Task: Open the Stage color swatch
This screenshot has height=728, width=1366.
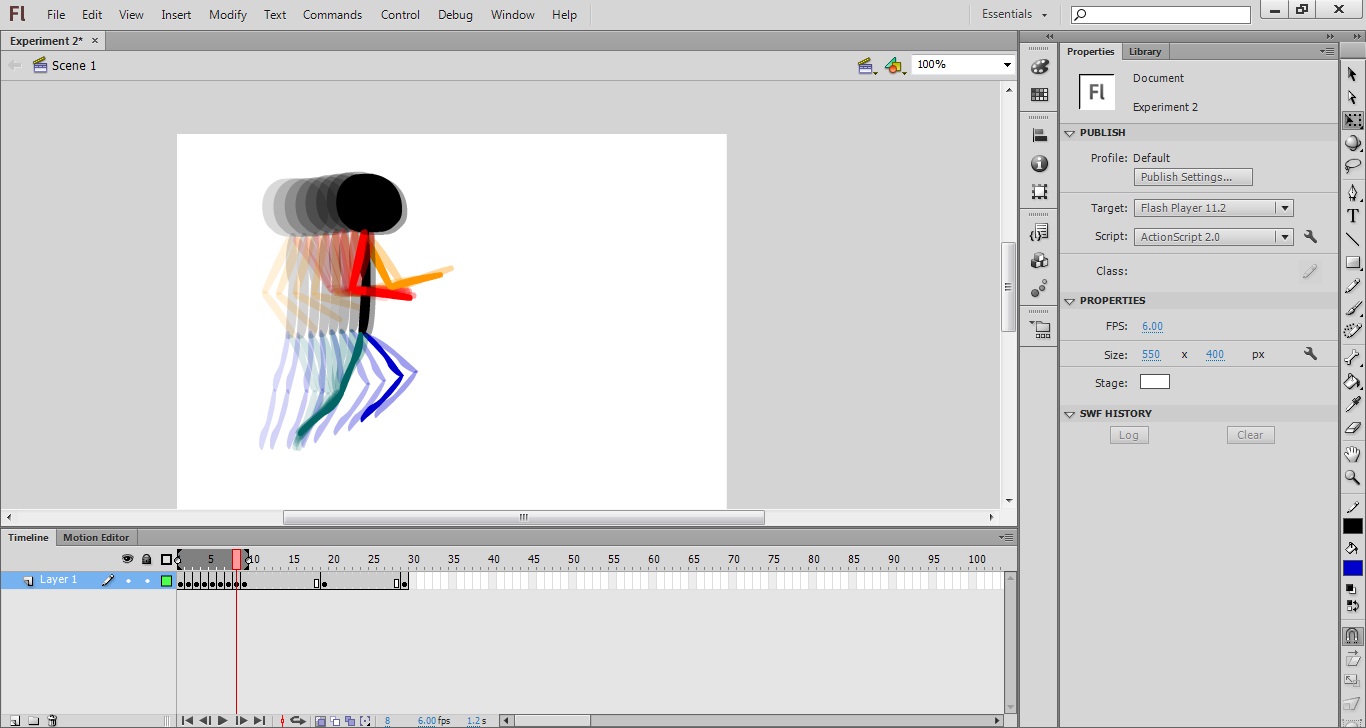Action: click(1154, 381)
